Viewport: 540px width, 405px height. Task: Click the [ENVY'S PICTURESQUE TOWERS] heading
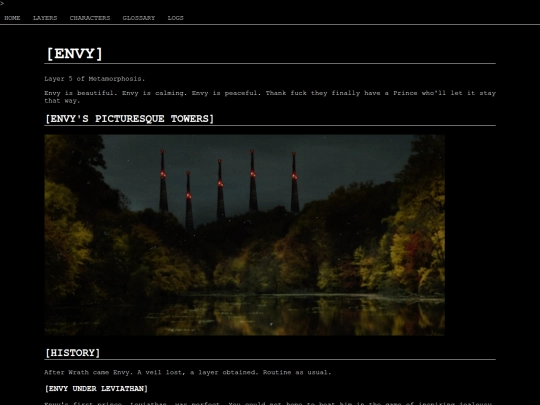point(129,119)
